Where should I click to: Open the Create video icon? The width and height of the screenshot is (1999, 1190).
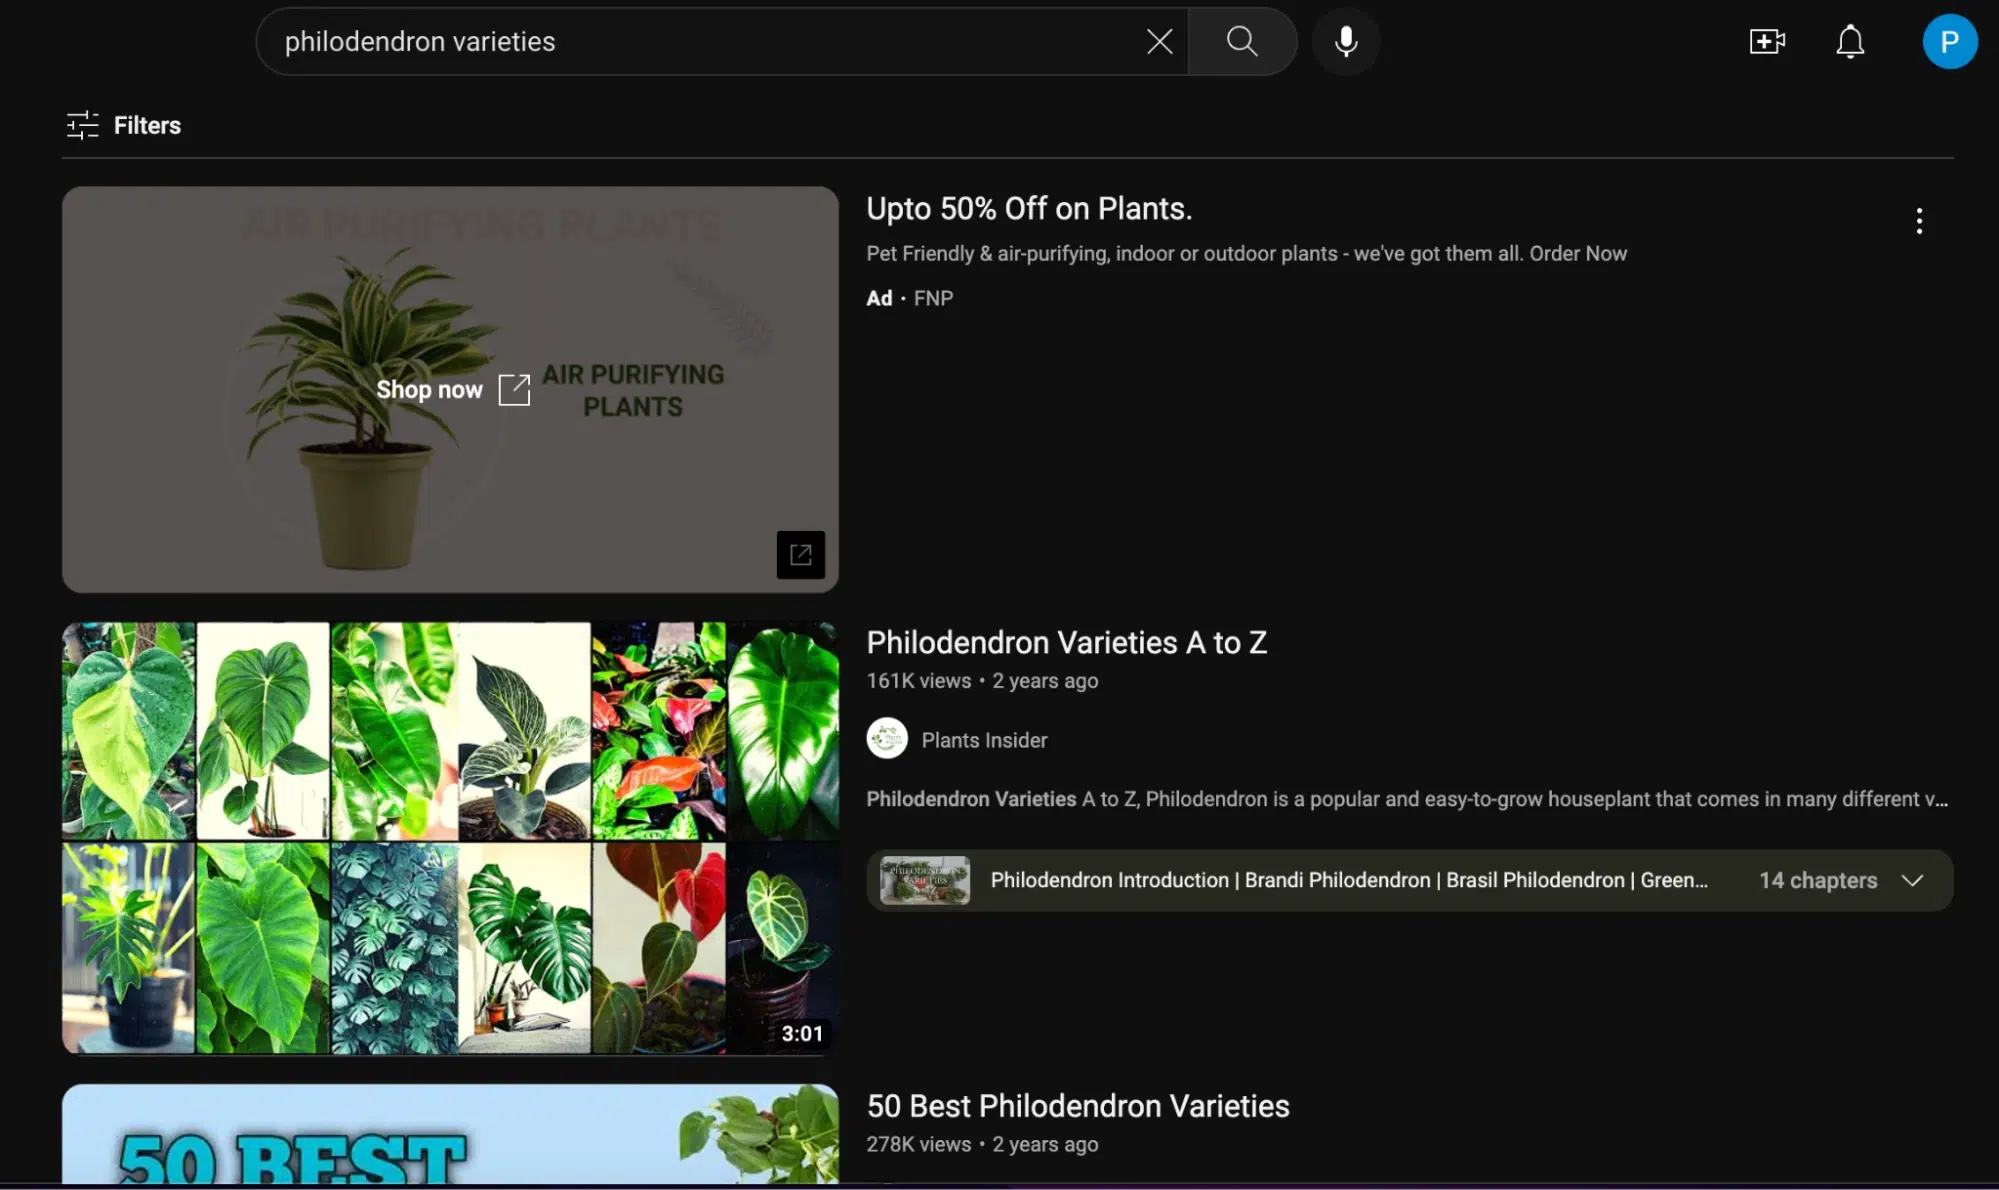[1767, 41]
